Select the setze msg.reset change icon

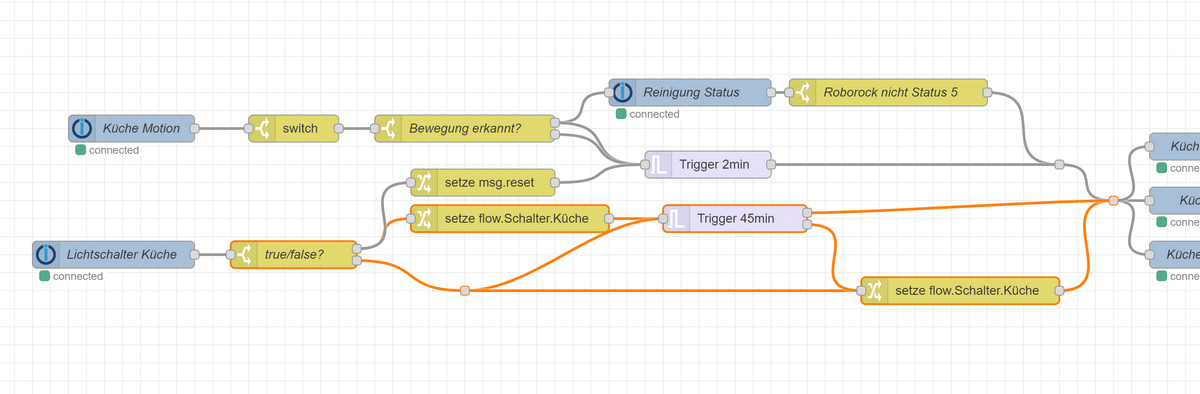point(424,182)
